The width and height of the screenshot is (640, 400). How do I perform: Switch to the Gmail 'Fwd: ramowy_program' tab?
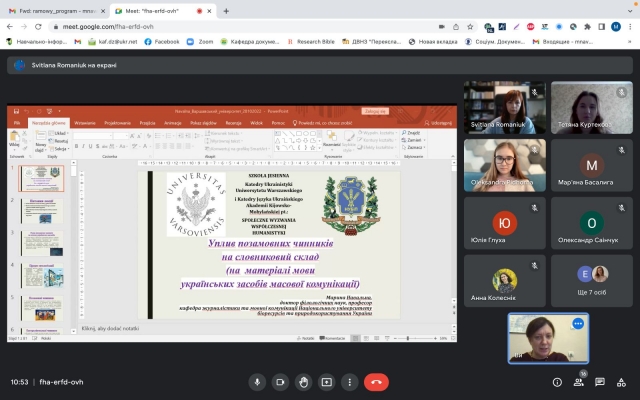[x=56, y=11]
